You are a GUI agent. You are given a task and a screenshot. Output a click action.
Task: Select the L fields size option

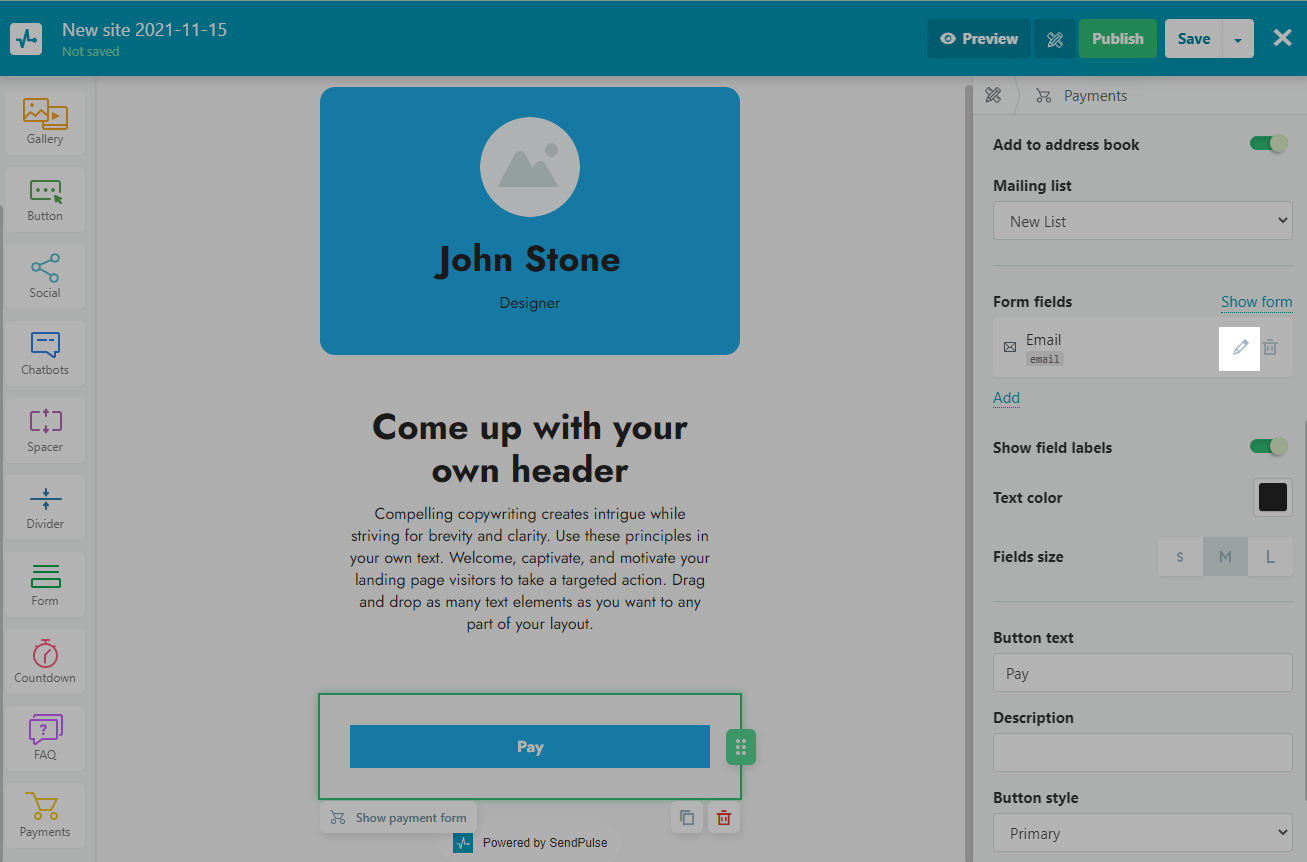click(x=1270, y=557)
